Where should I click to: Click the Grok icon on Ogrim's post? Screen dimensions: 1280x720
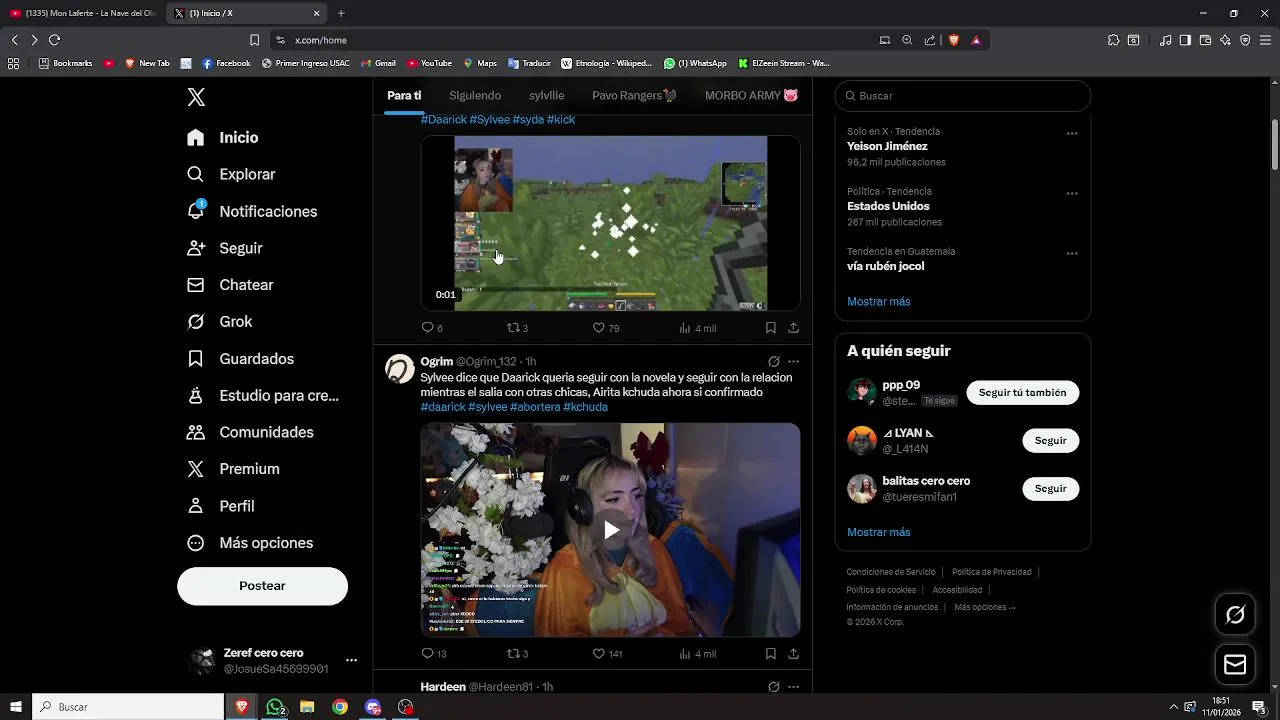click(773, 362)
